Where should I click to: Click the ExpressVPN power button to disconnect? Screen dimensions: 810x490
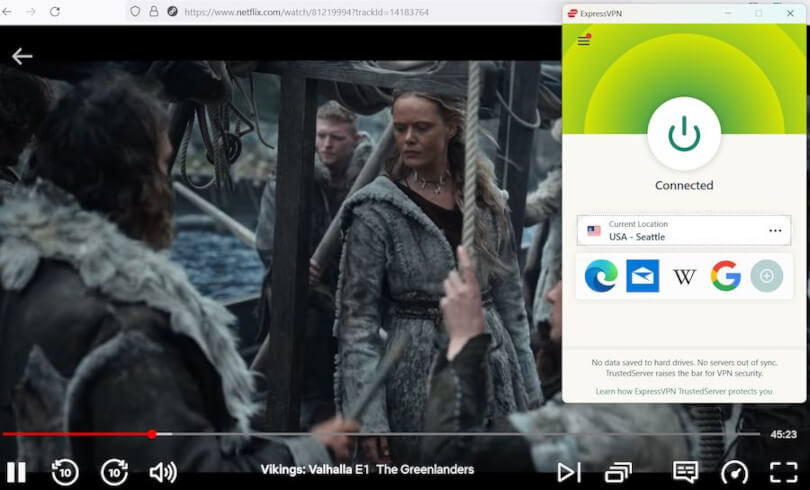coord(684,134)
